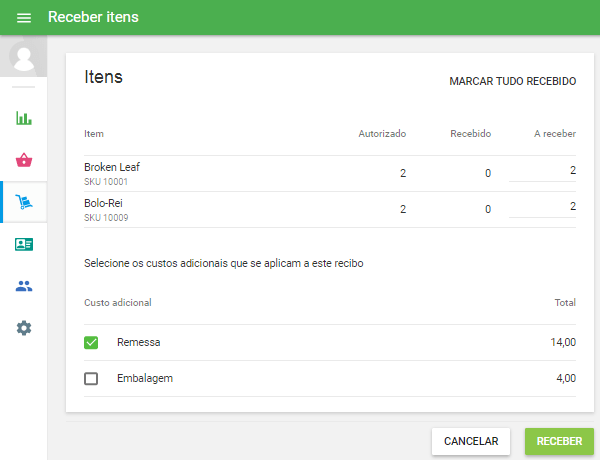Open the user profile avatar
This screenshot has height=460, width=600.
[x=23, y=56]
